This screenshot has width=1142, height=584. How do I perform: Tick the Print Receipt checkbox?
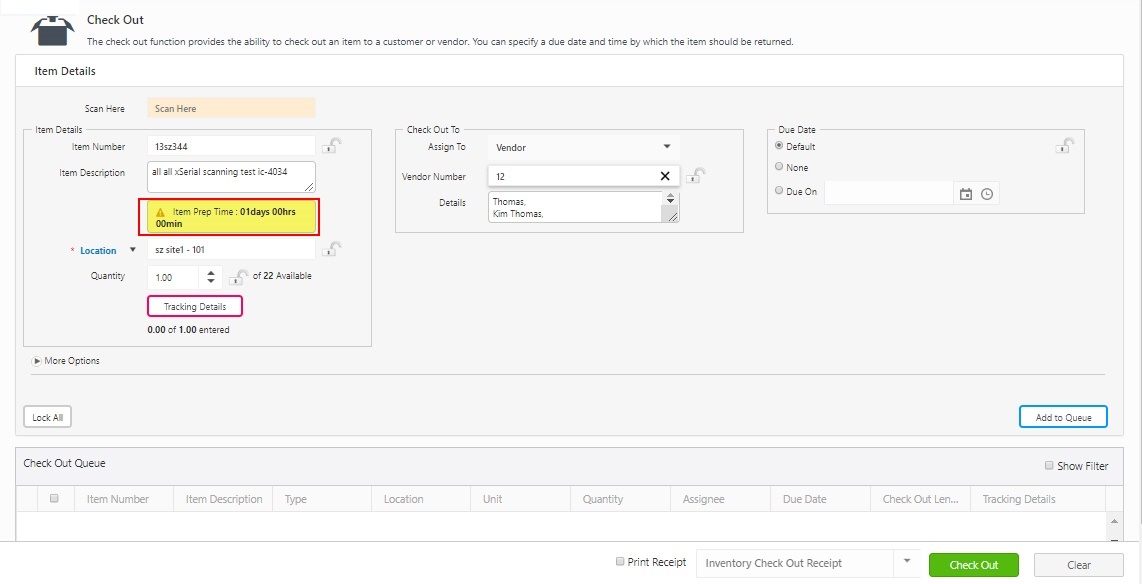click(620, 562)
